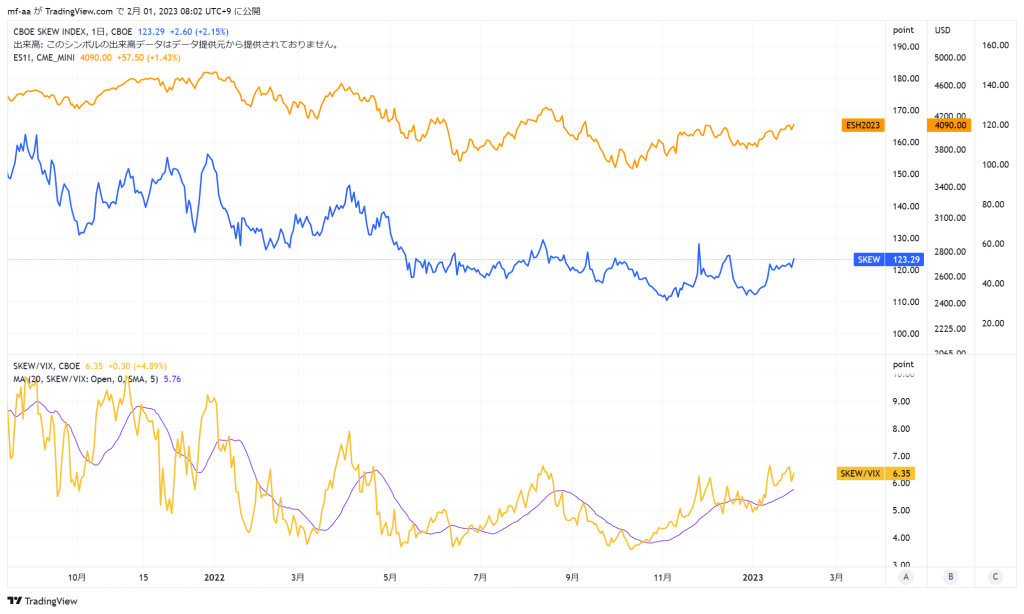Click the upper pane point scale header

[903, 30]
